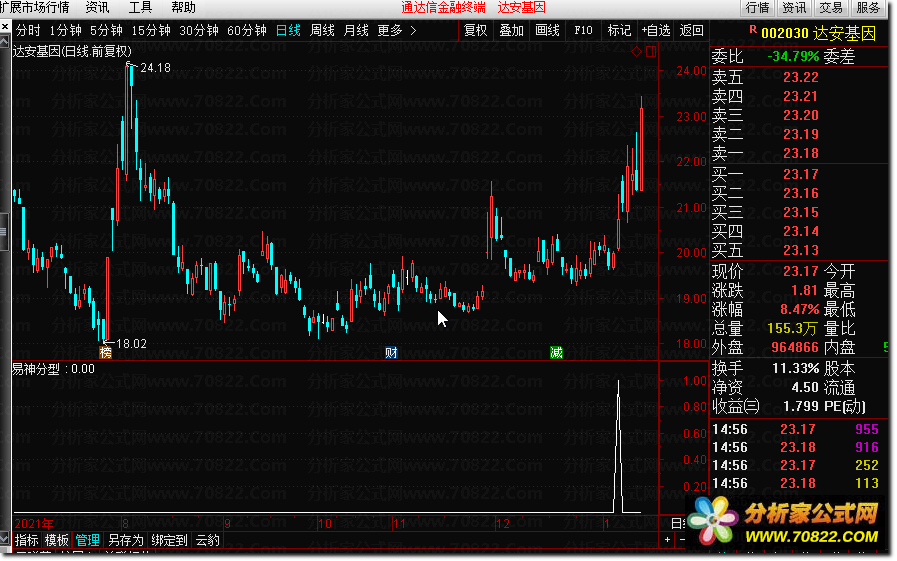Click the 减 holdings reduction marker
The width and height of the screenshot is (897, 561).
click(556, 352)
